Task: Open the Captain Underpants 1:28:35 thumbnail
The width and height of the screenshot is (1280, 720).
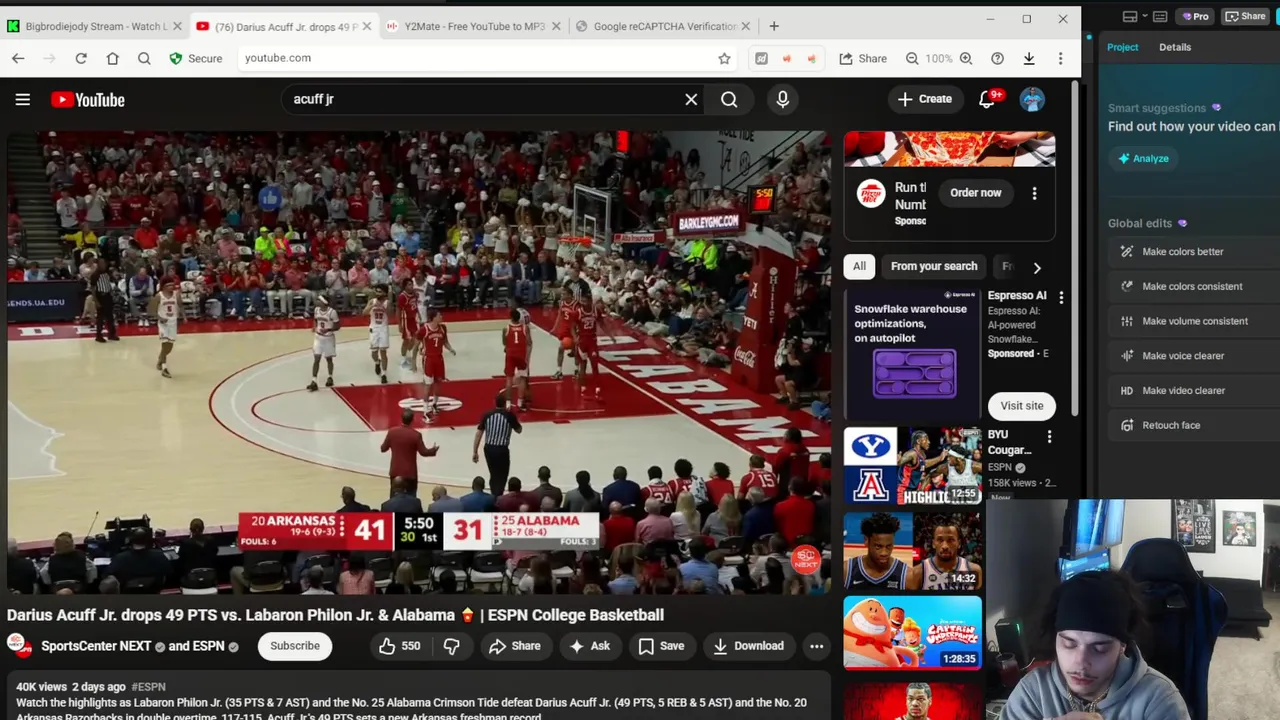Action: point(912,633)
